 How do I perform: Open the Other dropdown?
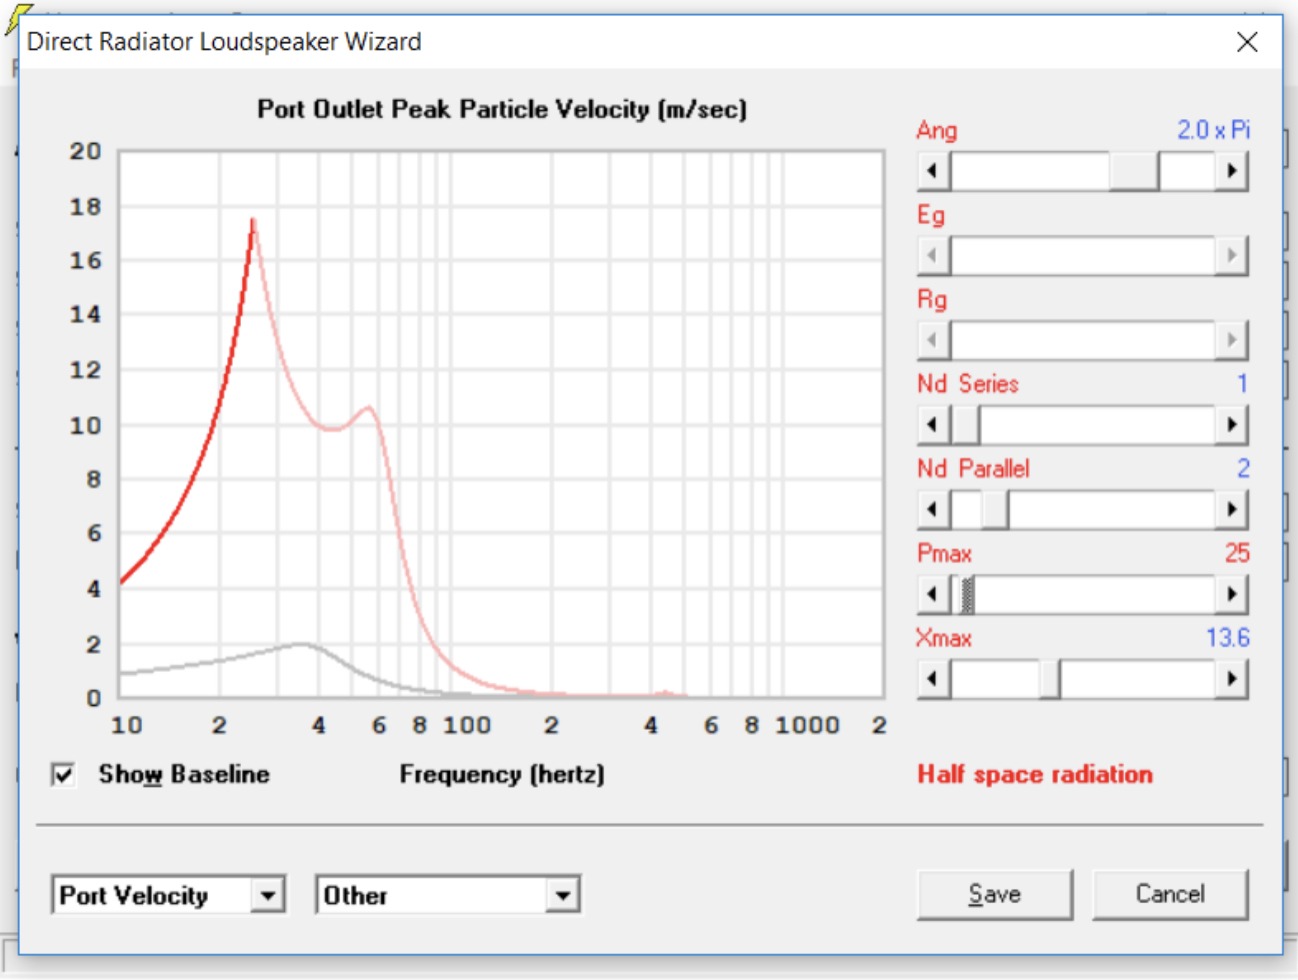pos(563,895)
